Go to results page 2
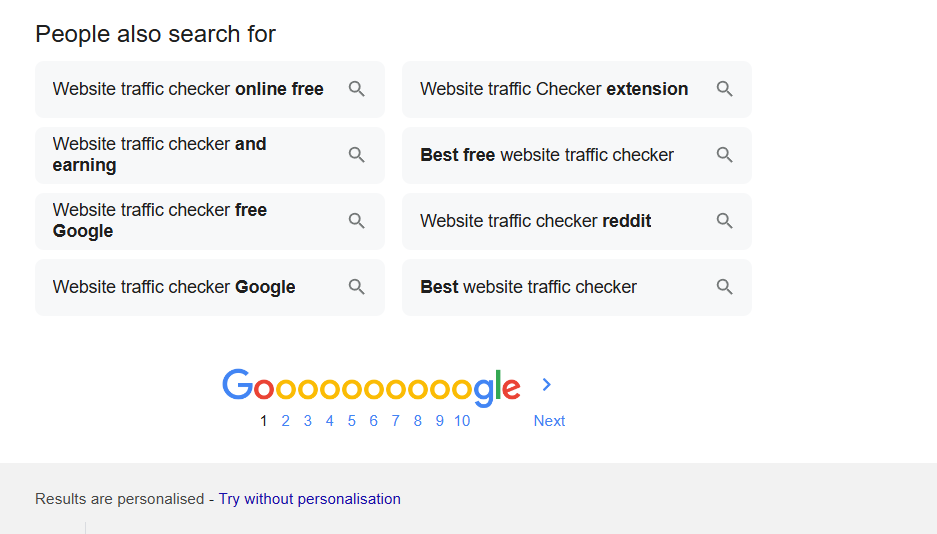The height and width of the screenshot is (534, 937). click(x=285, y=421)
